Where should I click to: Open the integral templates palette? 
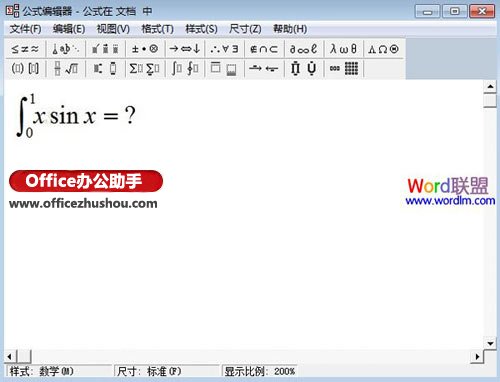185,69
